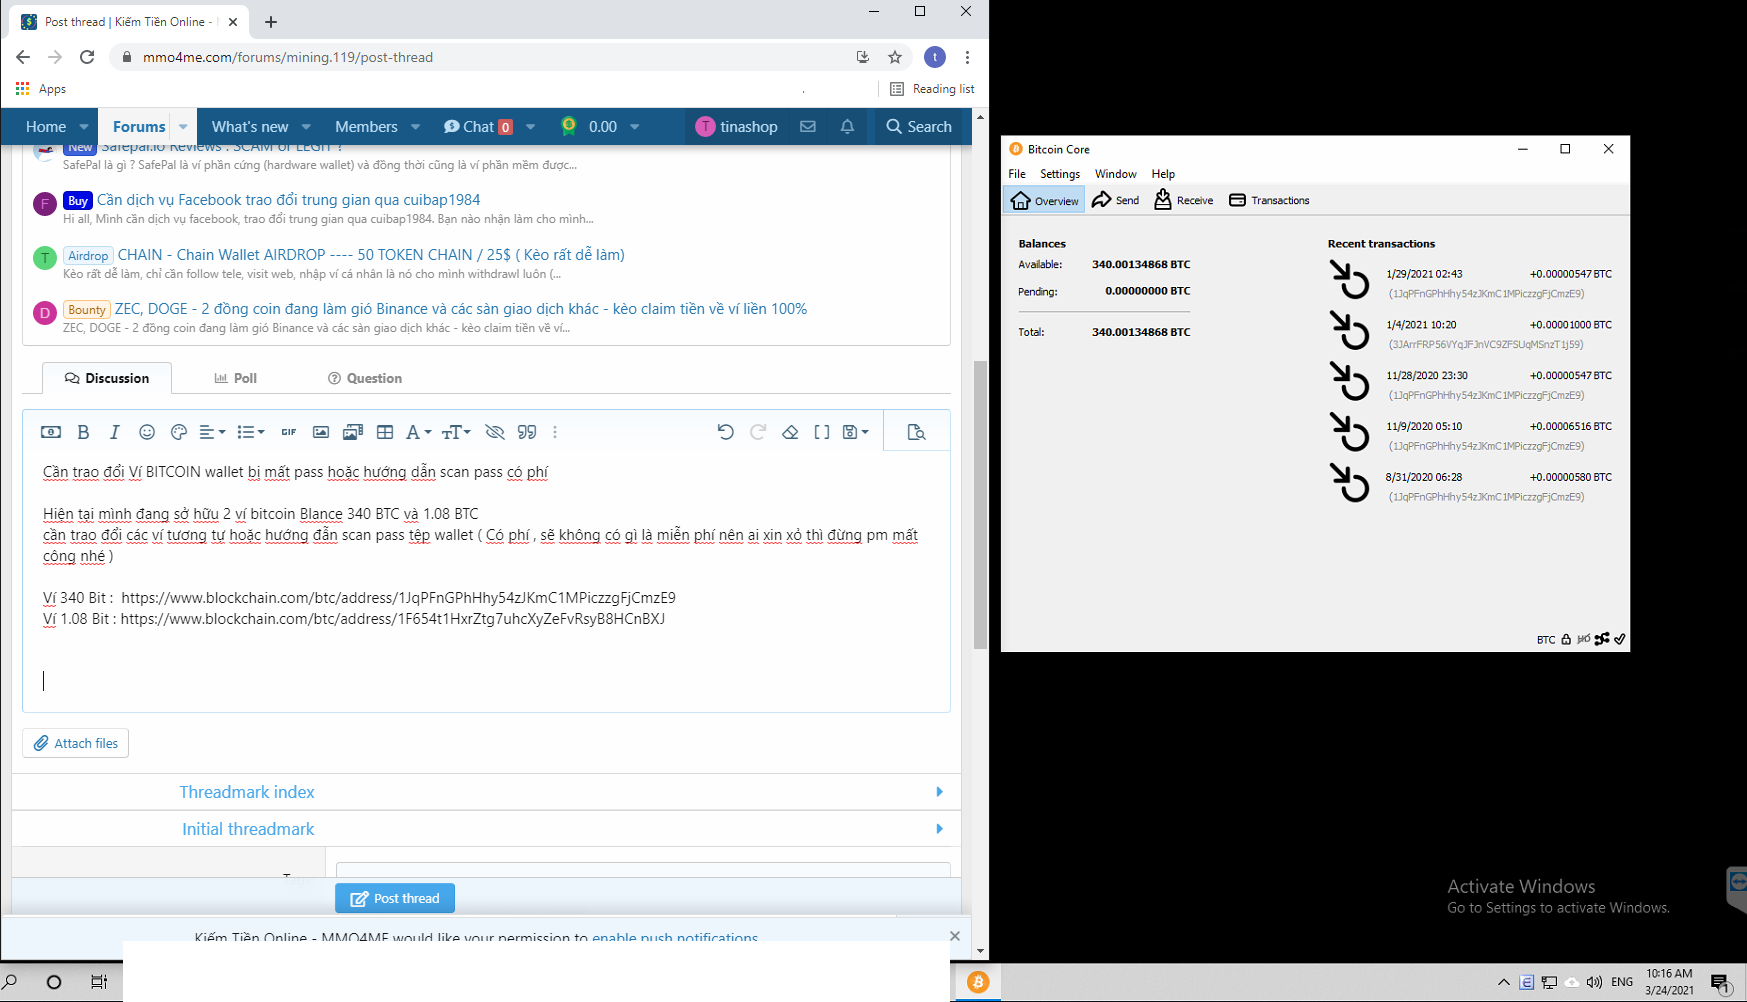
Task: Click the Bitcoin Core icon in the taskbar
Action: coord(978,982)
